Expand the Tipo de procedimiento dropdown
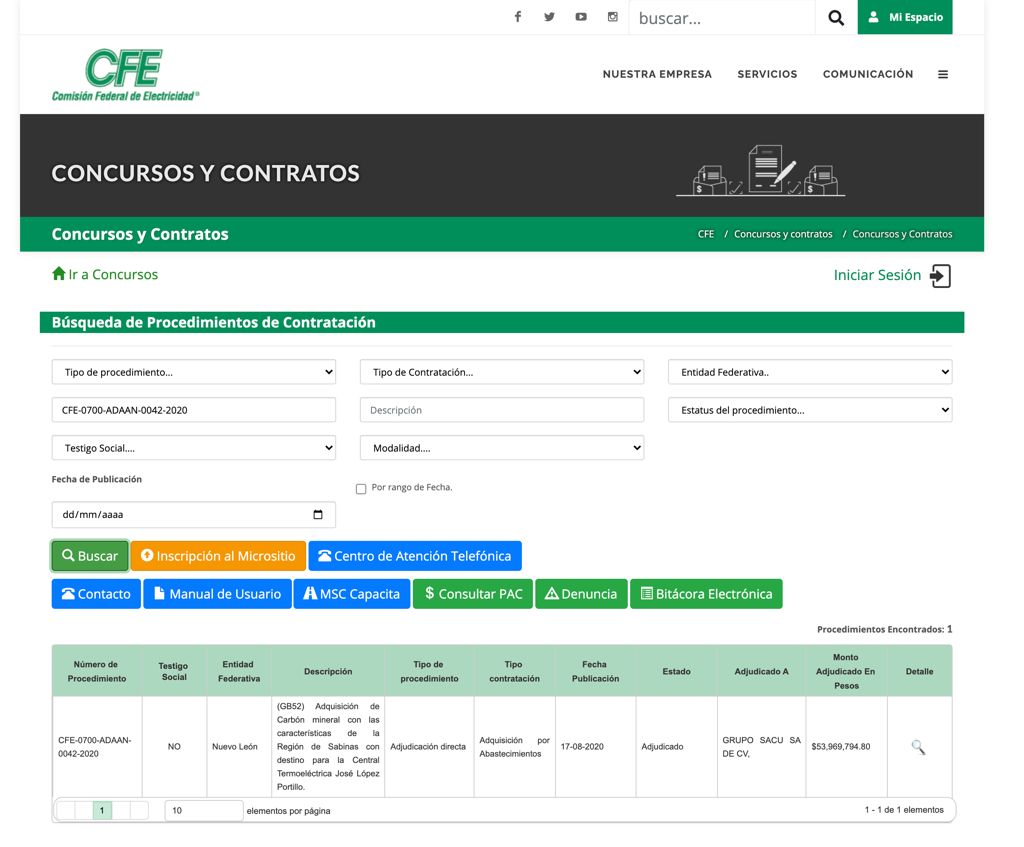 (193, 372)
